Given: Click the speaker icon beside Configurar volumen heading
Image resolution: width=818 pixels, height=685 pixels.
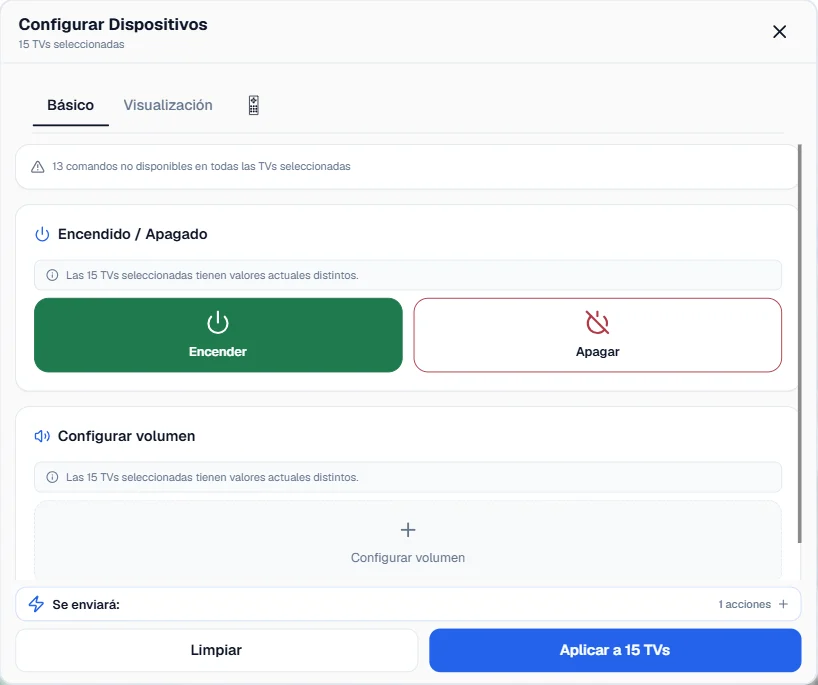Looking at the screenshot, I should point(42,436).
